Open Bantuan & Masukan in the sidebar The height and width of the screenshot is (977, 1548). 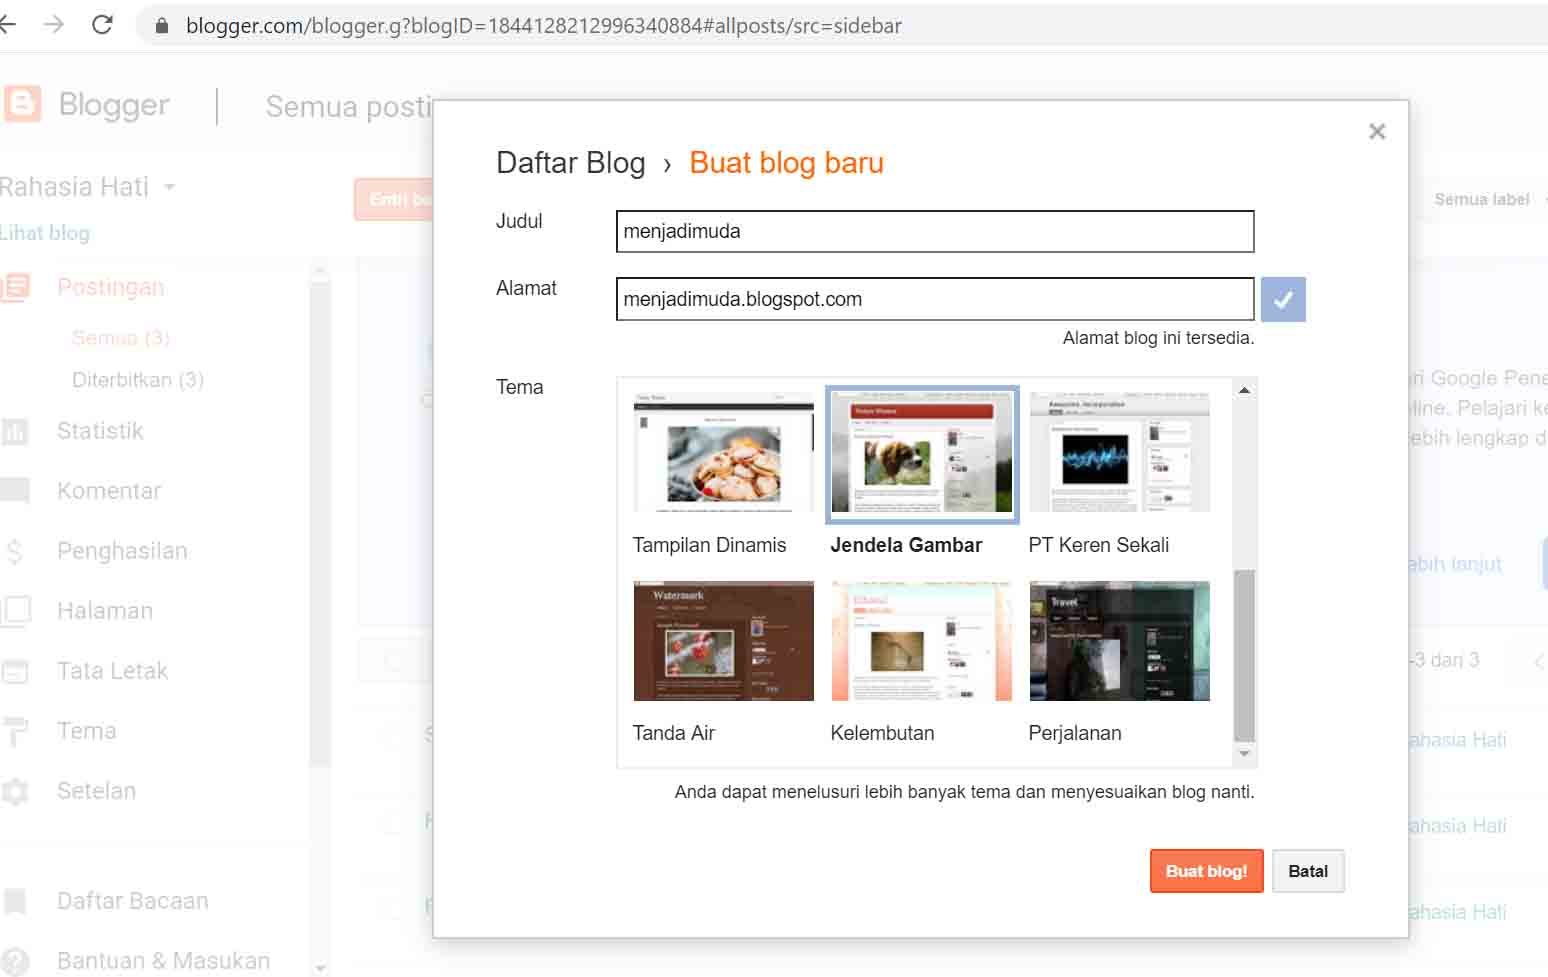164,961
